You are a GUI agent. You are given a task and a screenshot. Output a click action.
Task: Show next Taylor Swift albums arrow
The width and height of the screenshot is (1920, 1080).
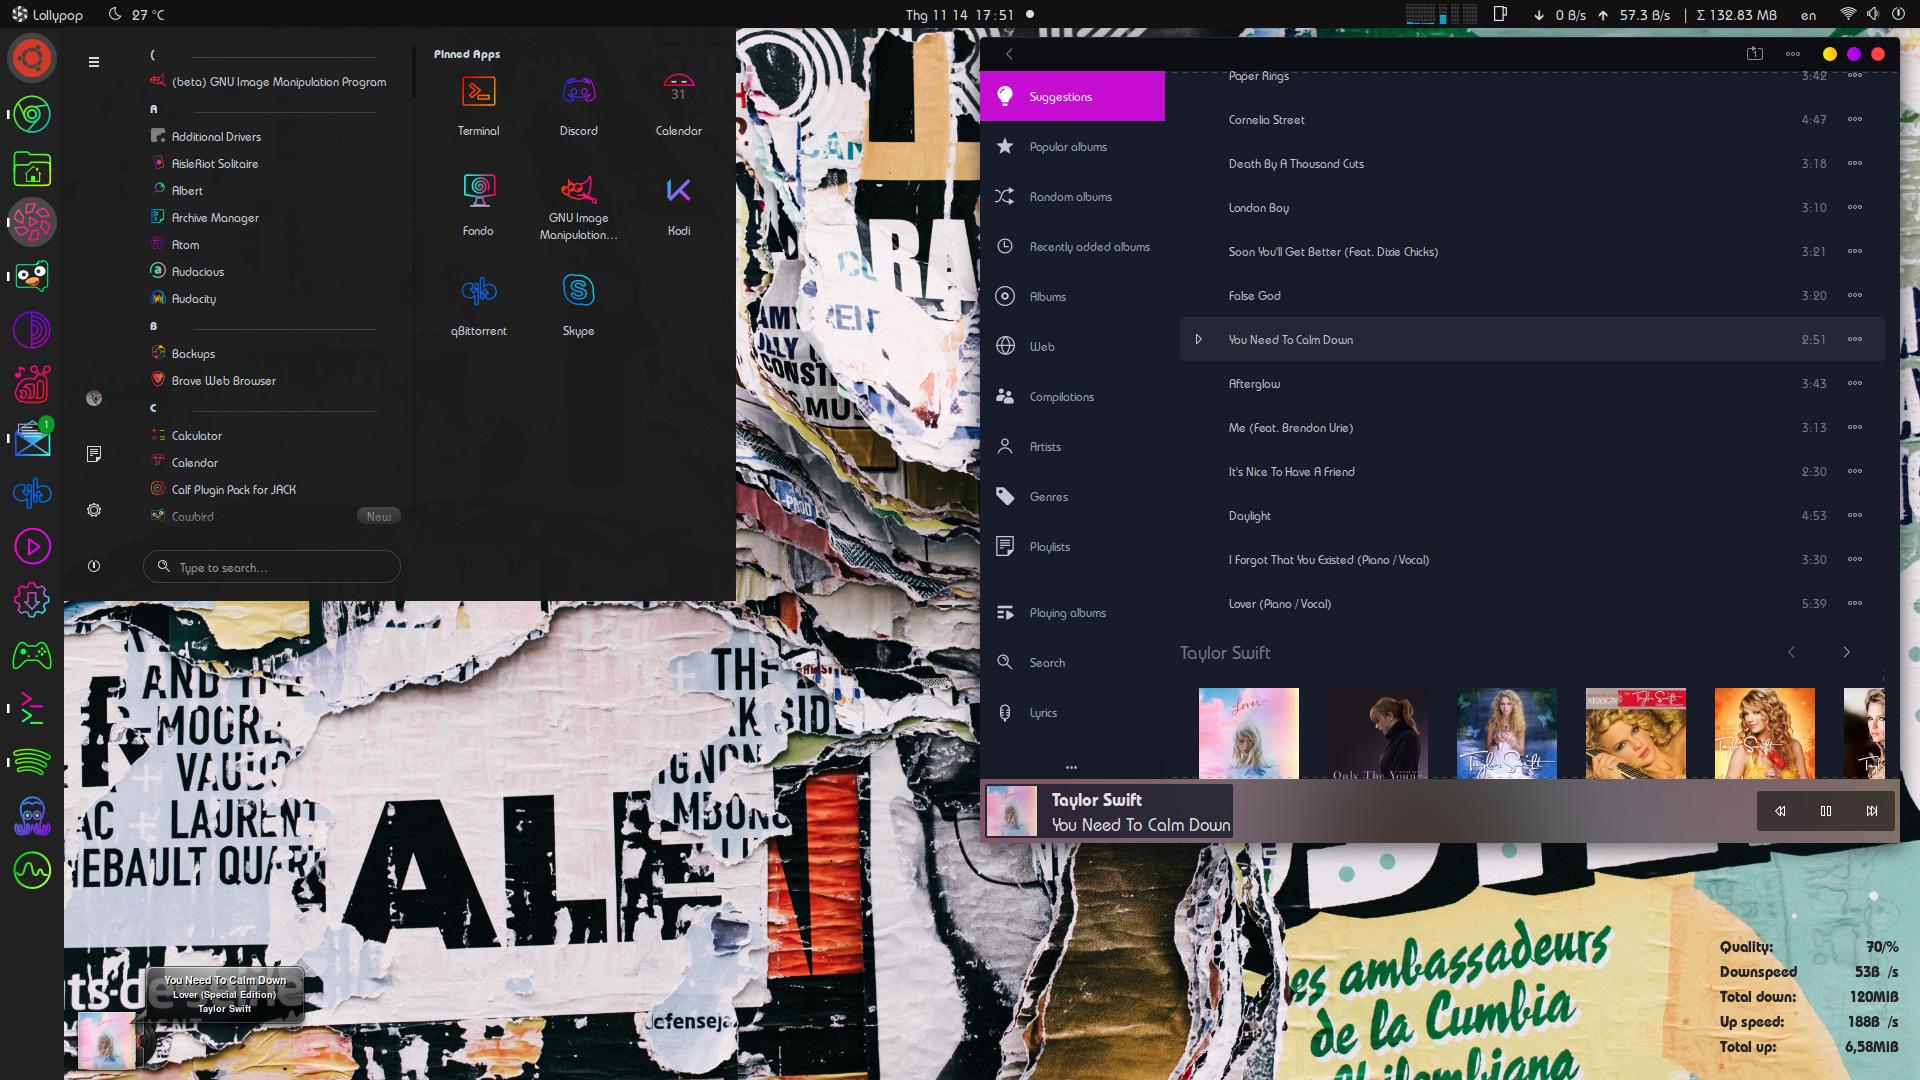[x=1846, y=652]
